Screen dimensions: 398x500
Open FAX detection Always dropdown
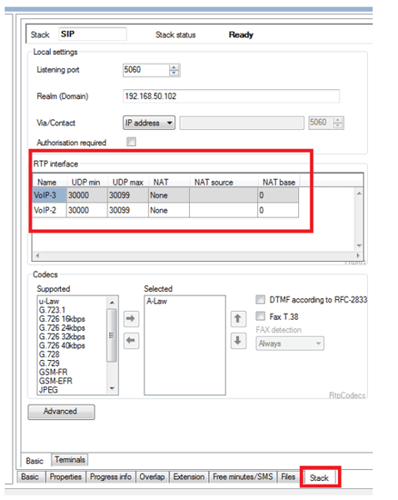pyautogui.click(x=290, y=343)
